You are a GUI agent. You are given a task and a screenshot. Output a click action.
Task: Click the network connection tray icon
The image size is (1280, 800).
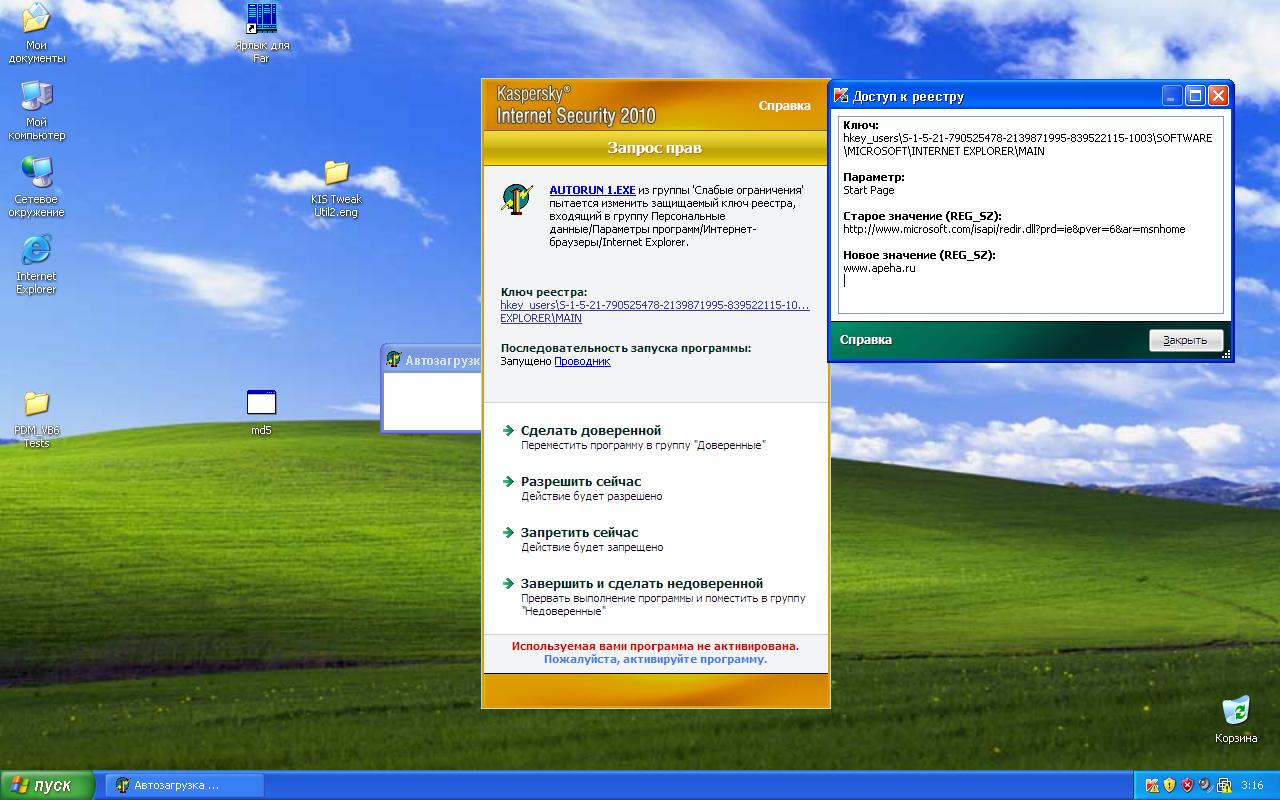[1223, 785]
